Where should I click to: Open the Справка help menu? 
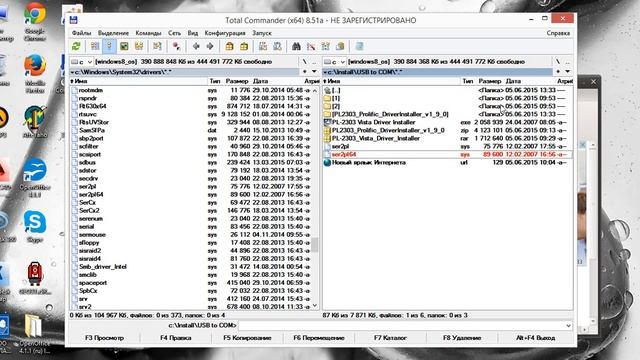click(x=558, y=33)
